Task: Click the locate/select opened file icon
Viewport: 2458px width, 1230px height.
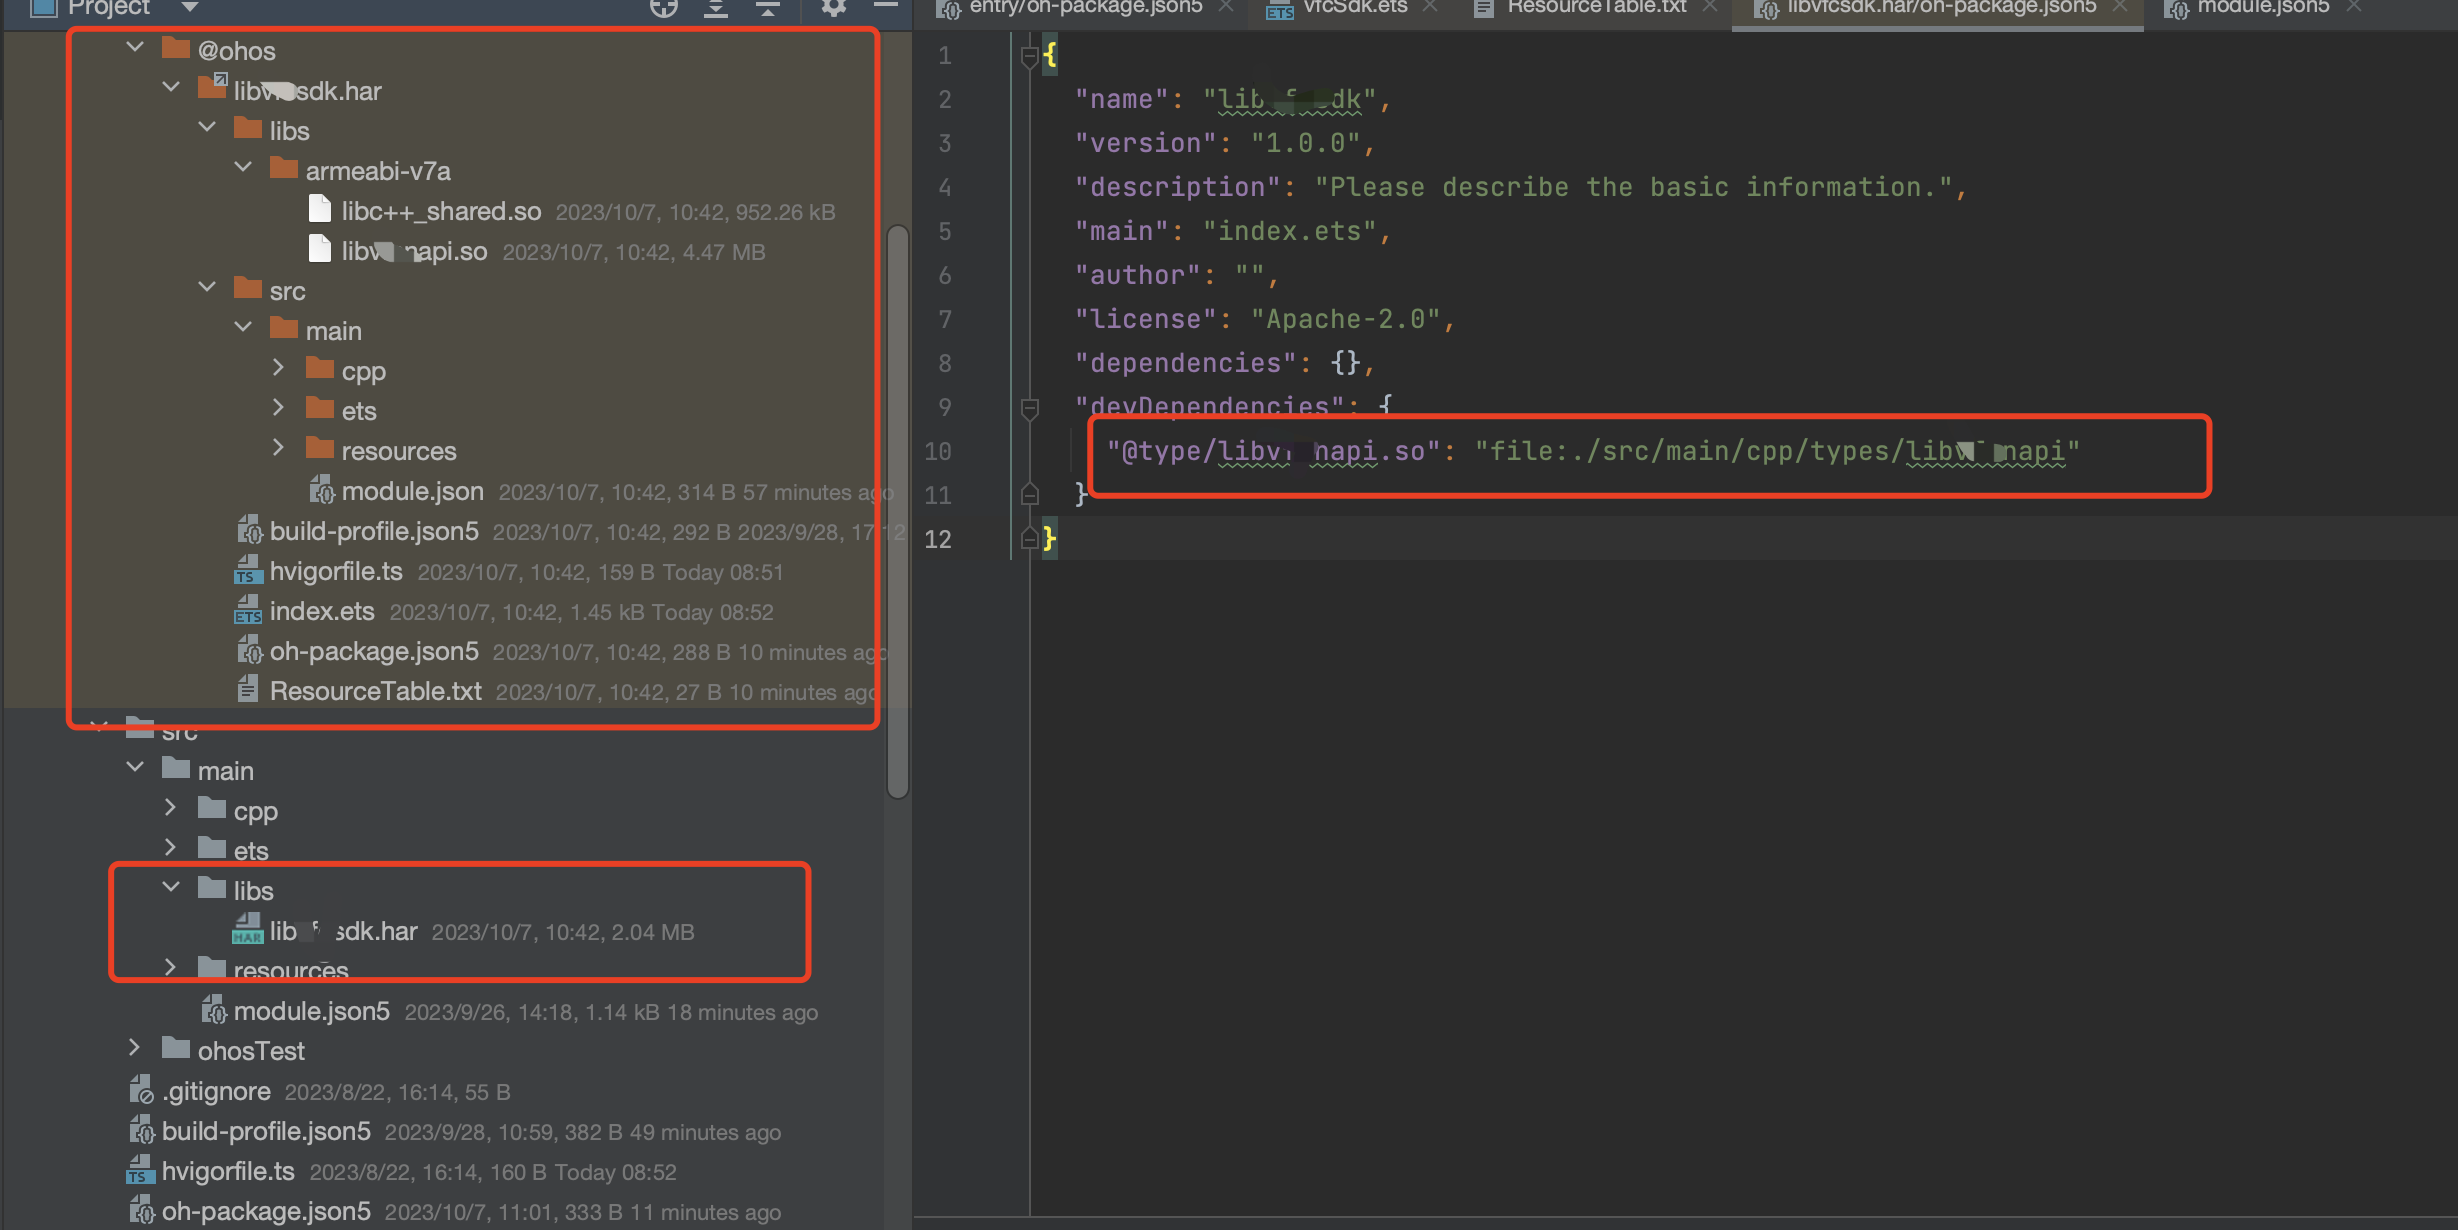Action: point(663,8)
